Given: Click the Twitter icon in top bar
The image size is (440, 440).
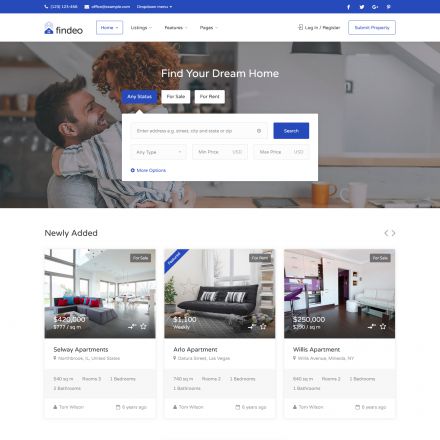Looking at the screenshot, I should click(x=362, y=7).
